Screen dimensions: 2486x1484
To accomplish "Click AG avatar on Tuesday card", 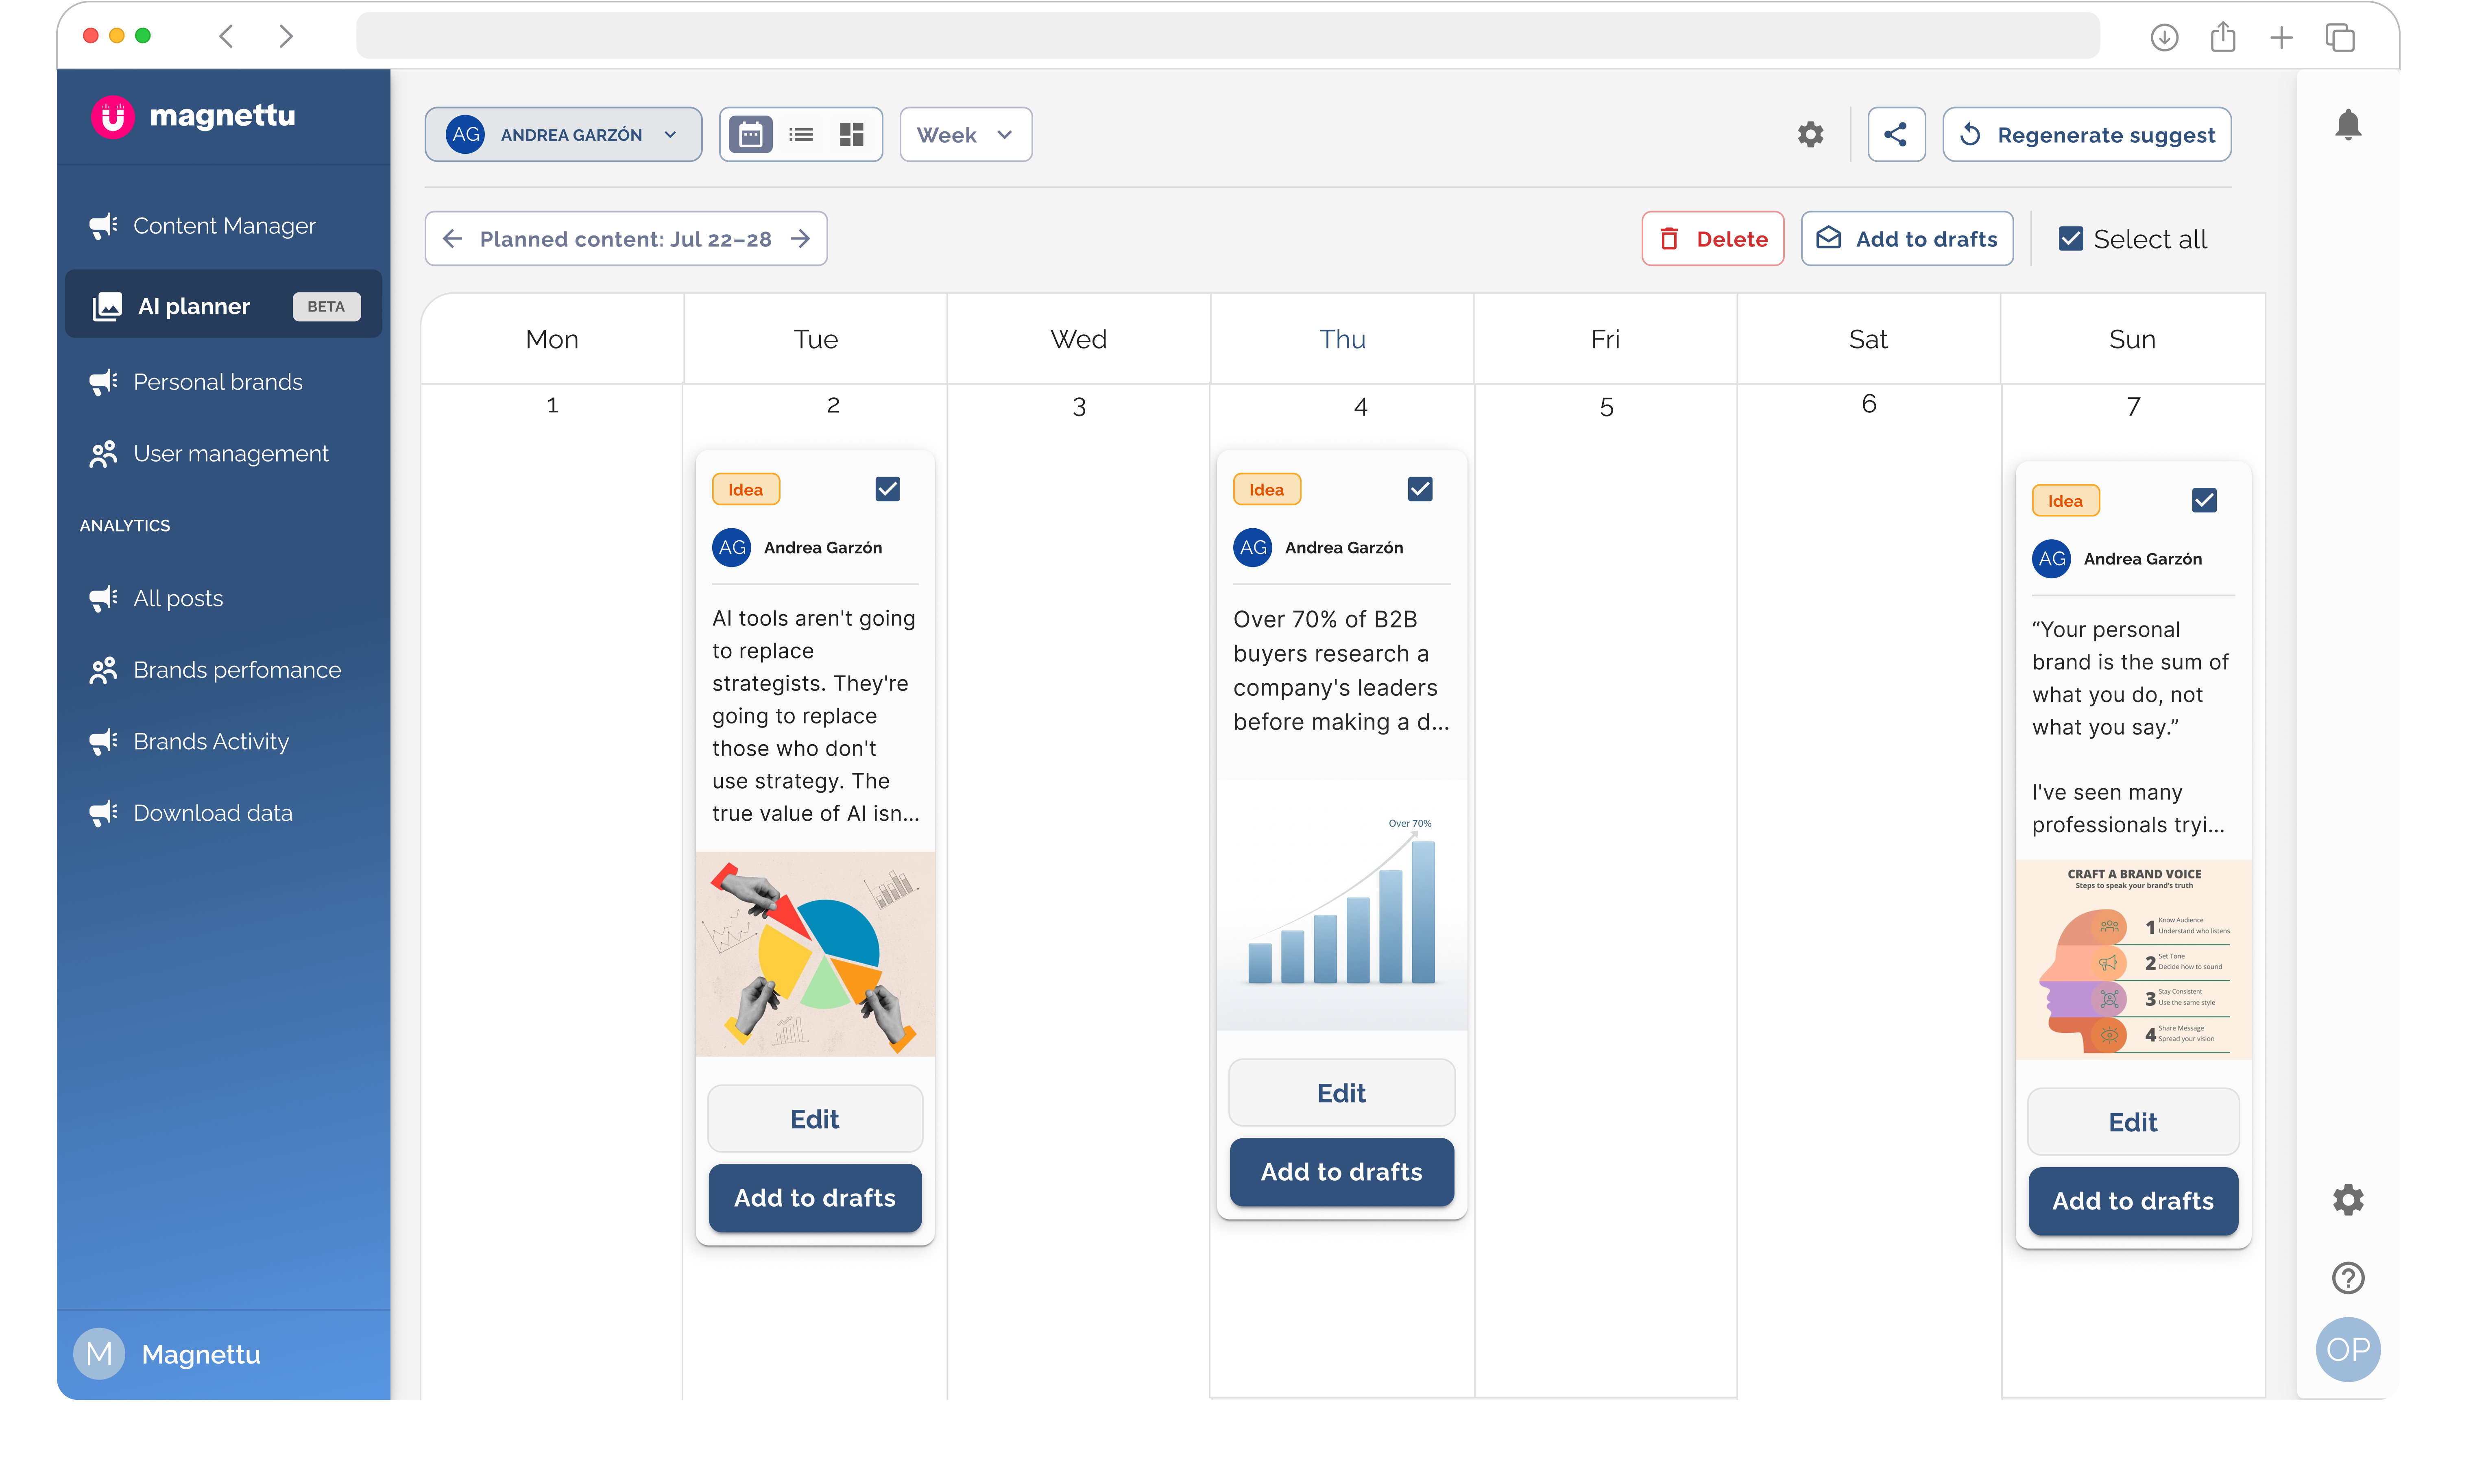I will click(x=732, y=547).
